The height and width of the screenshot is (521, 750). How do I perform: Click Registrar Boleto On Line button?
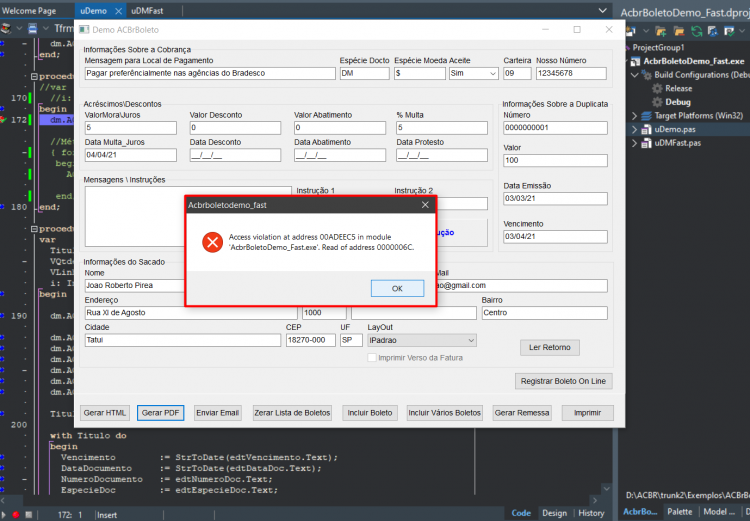pos(563,381)
